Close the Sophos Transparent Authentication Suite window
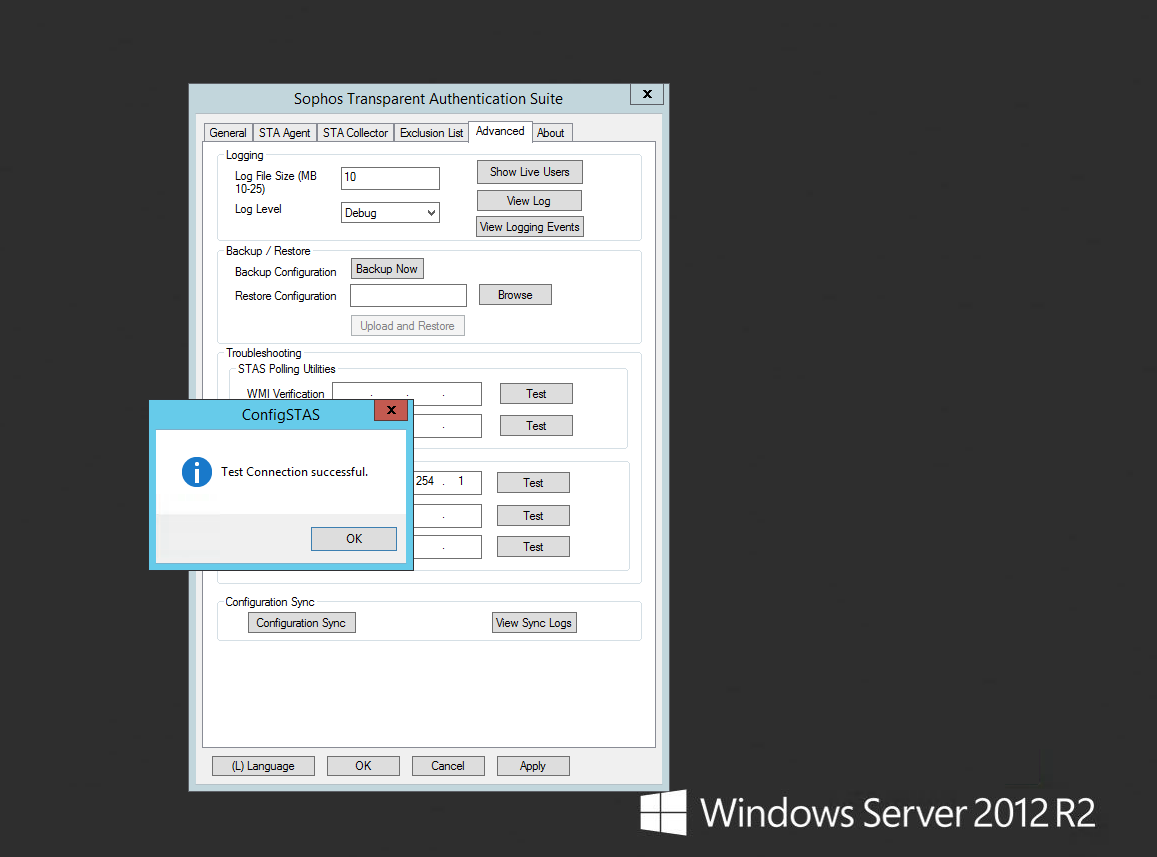This screenshot has width=1157, height=857. 647,94
